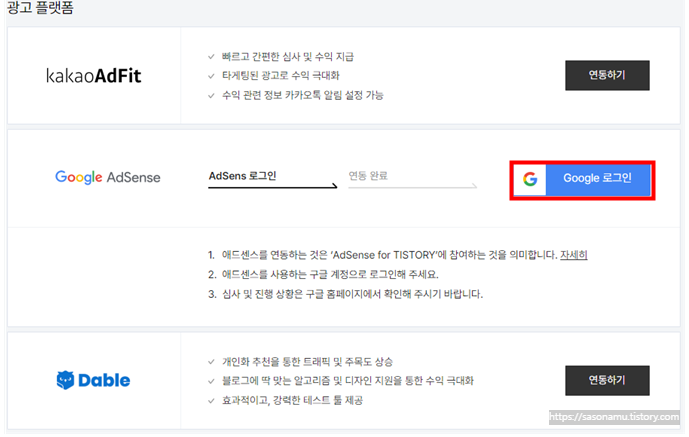Click text 'AdSense for TISTORY'에 참여하는 것을
The image size is (689, 437).
tap(419, 255)
